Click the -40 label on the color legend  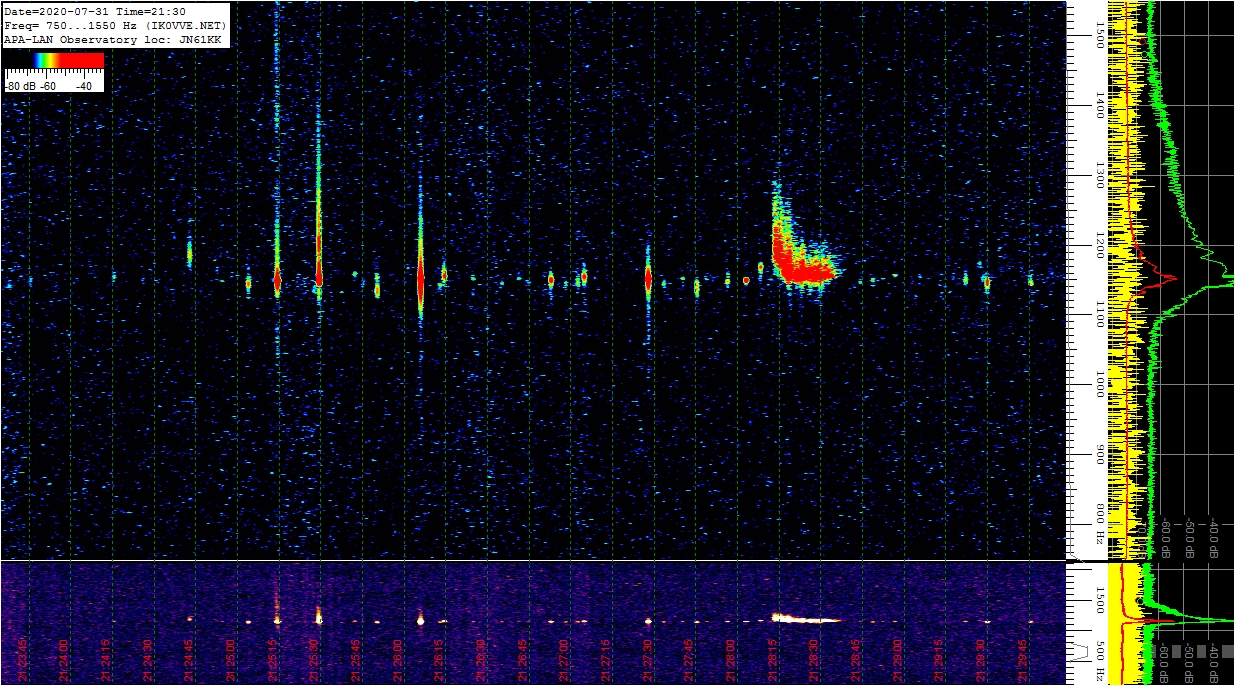(84, 86)
